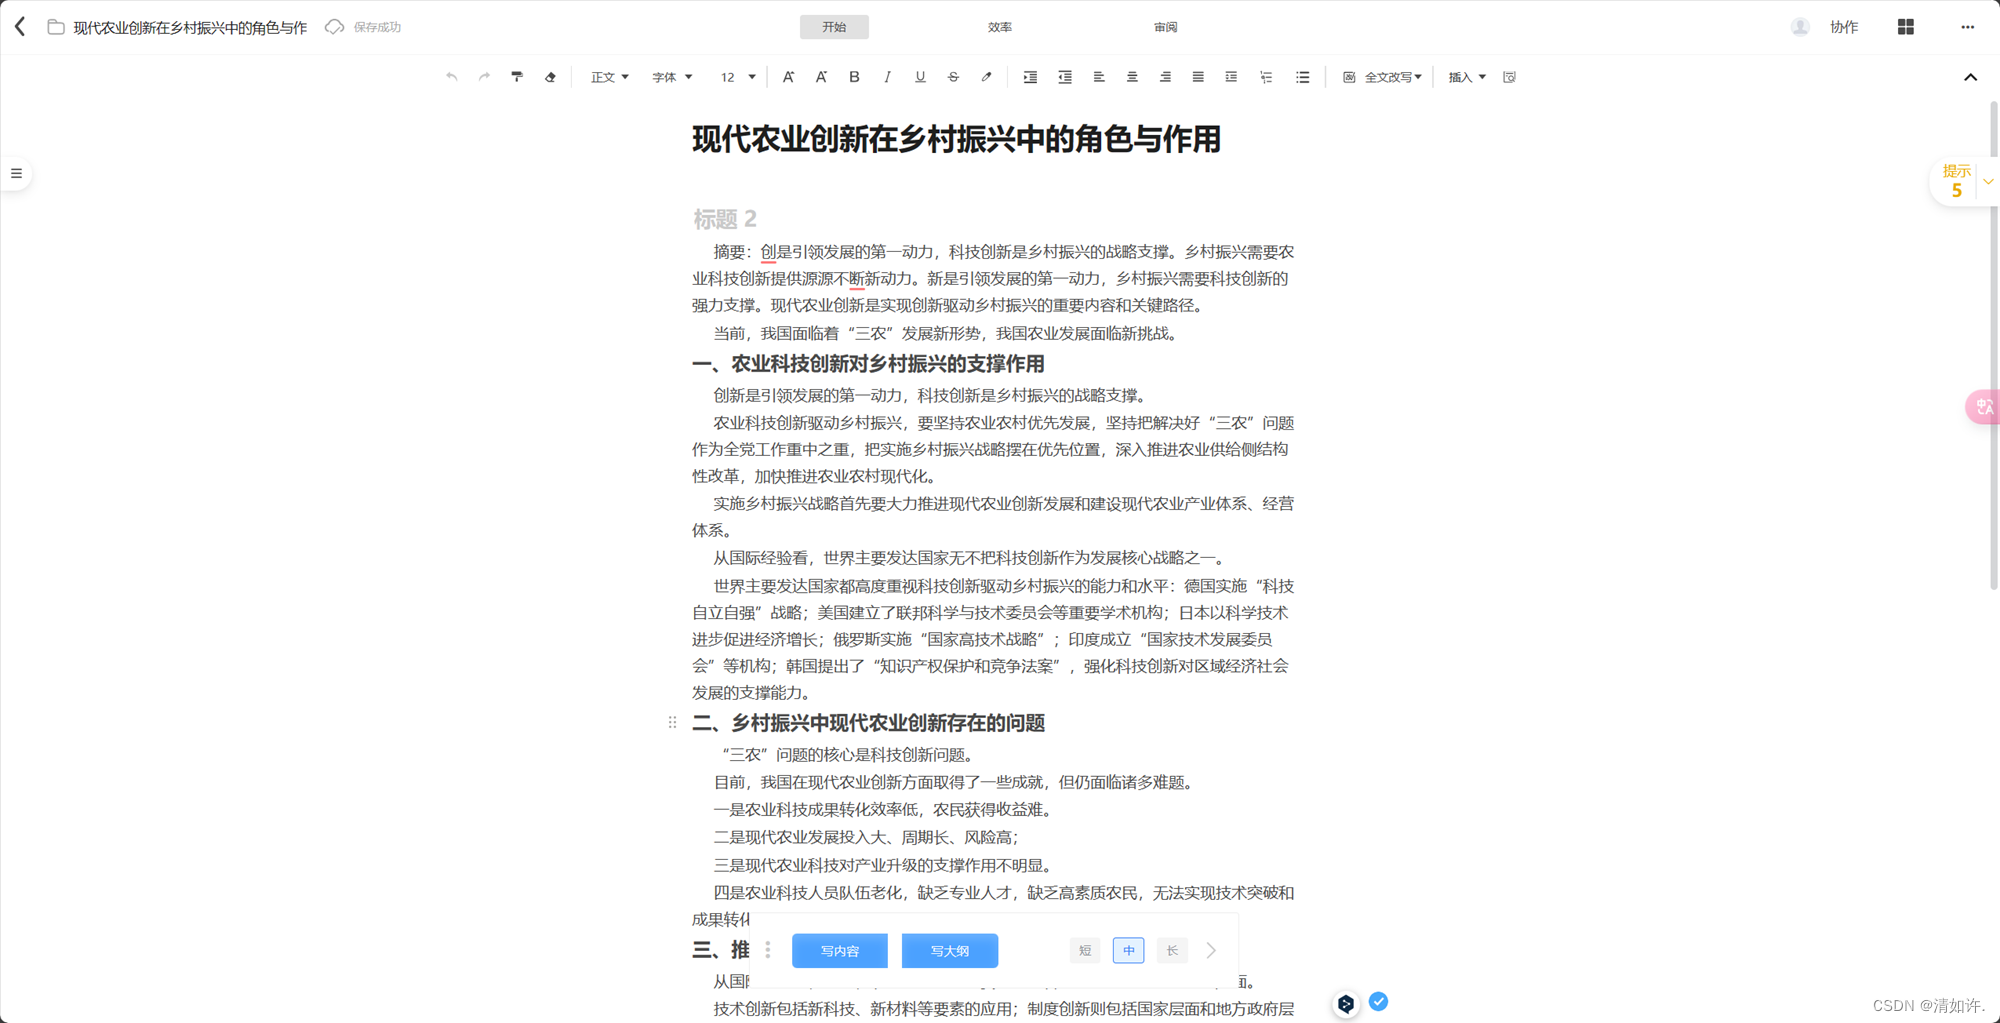Toggle strikethrough formatting
The width and height of the screenshot is (2000, 1023).
point(953,77)
